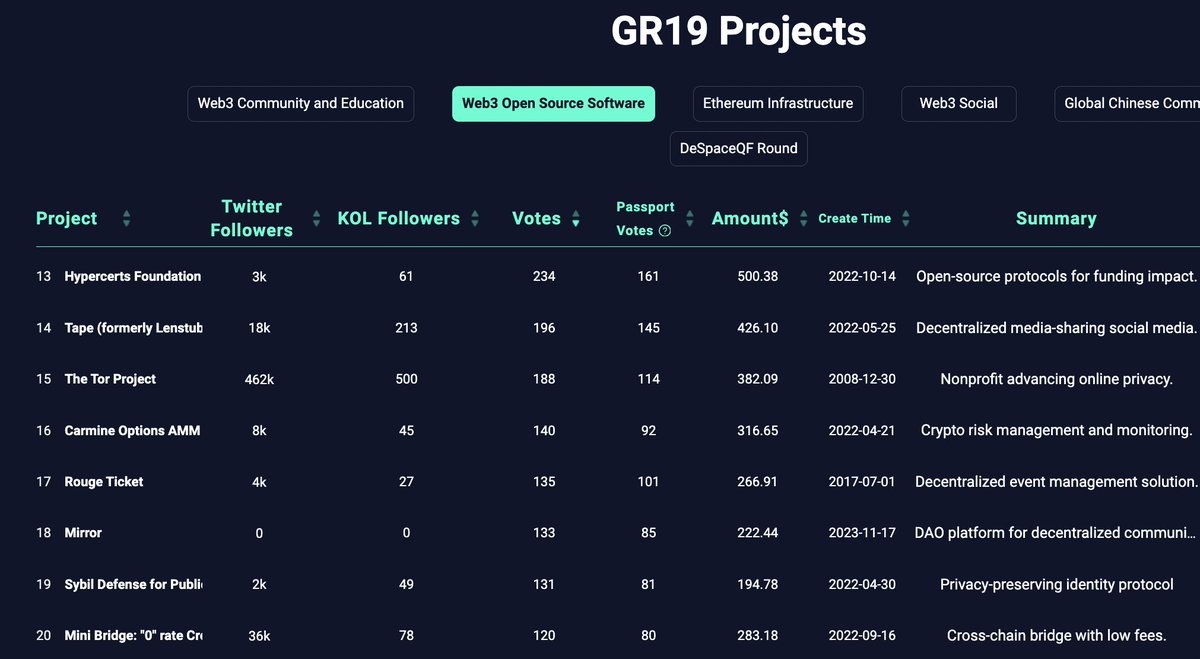
Task: Open Carmine Options AMM project
Action: (132, 430)
